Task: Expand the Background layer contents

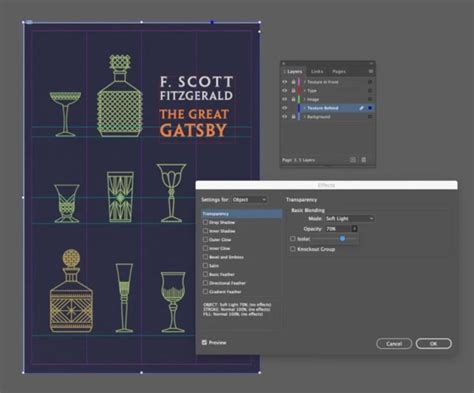Action: (x=304, y=116)
